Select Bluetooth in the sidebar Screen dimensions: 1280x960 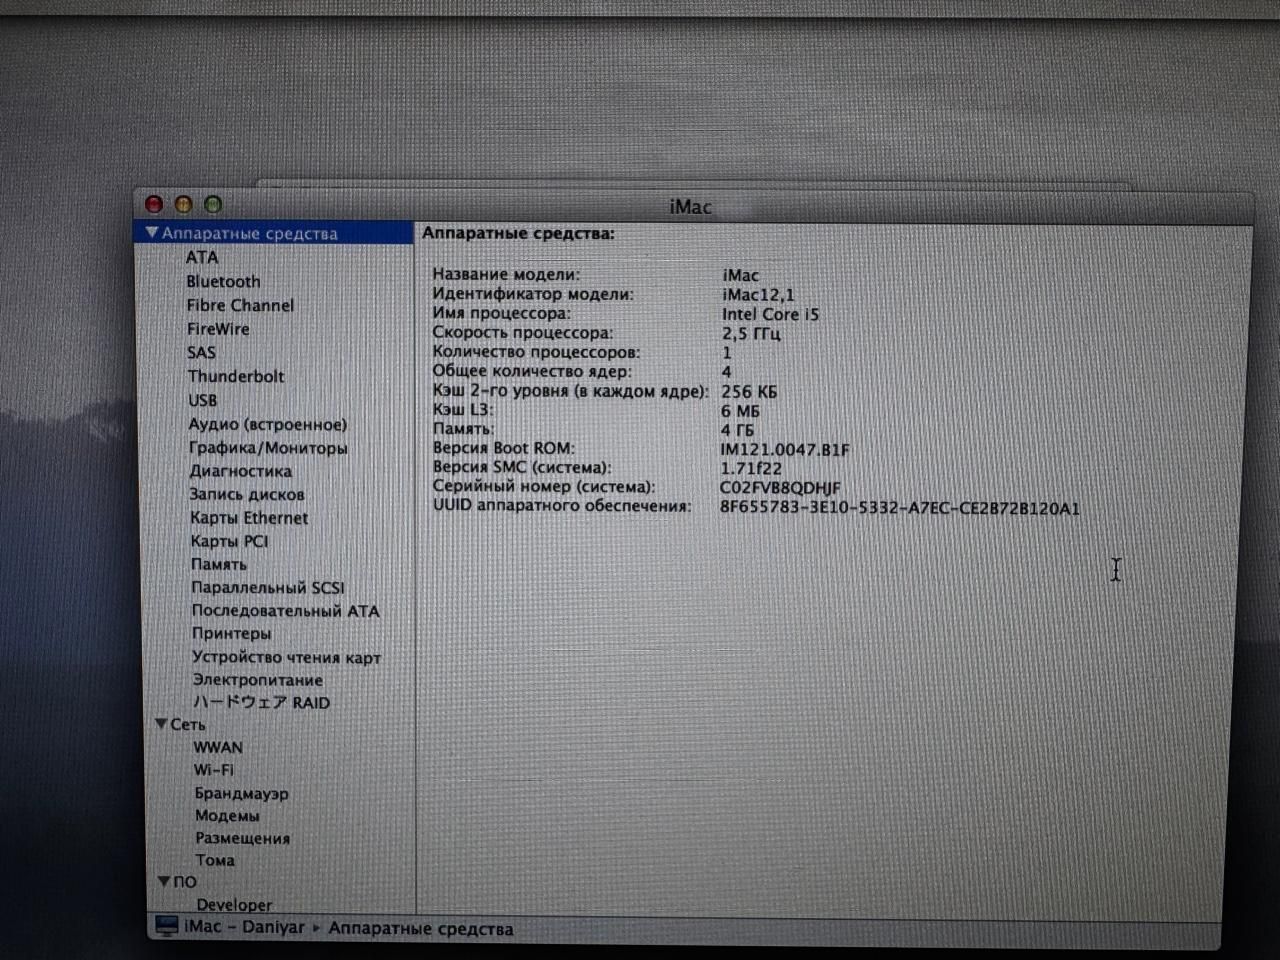223,281
